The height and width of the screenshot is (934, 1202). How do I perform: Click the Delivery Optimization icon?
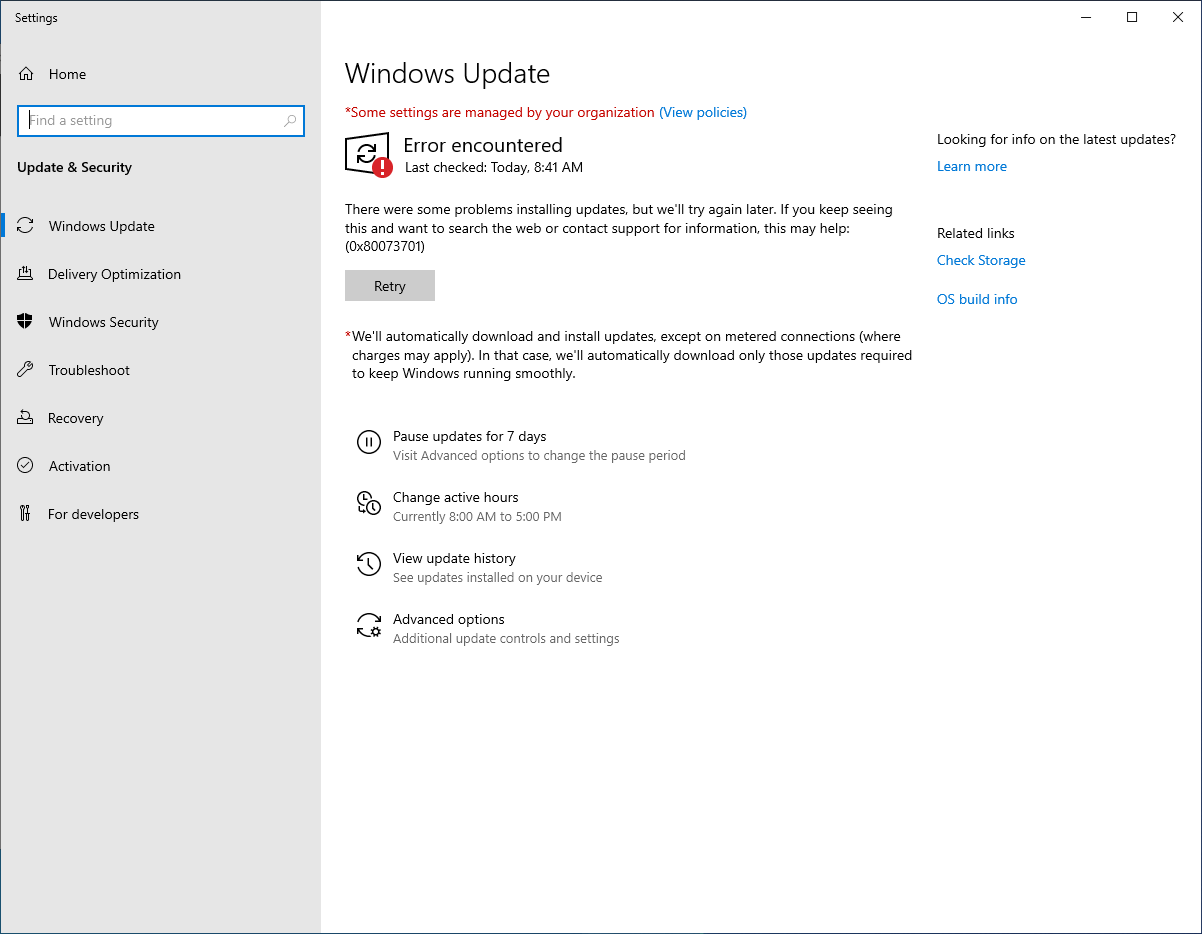[x=26, y=274]
